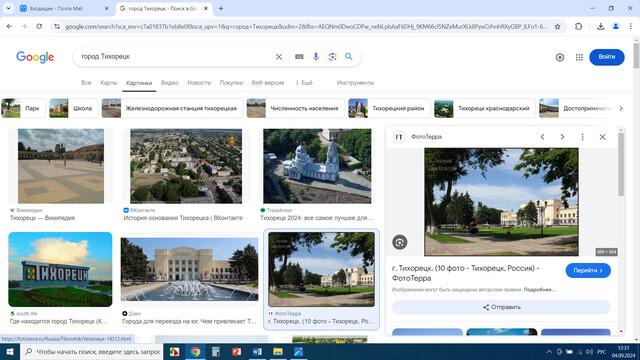640x360 pixels.
Task: Open preview panel three-dot options
Action: 582,137
